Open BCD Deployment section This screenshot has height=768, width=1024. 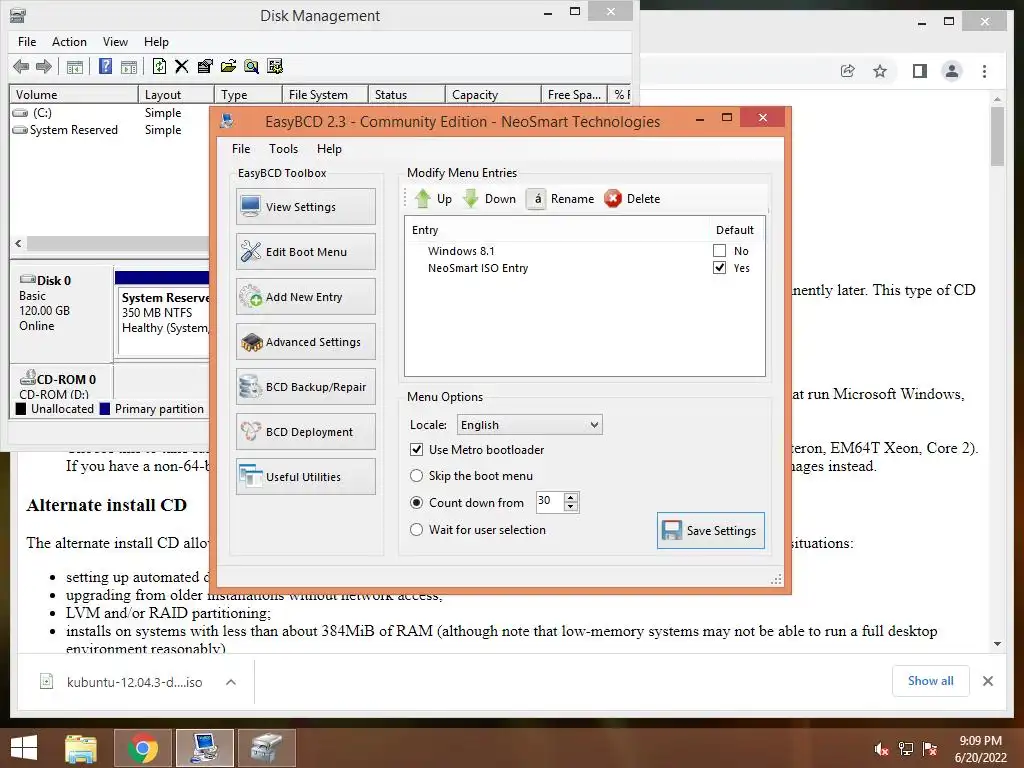tap(306, 432)
